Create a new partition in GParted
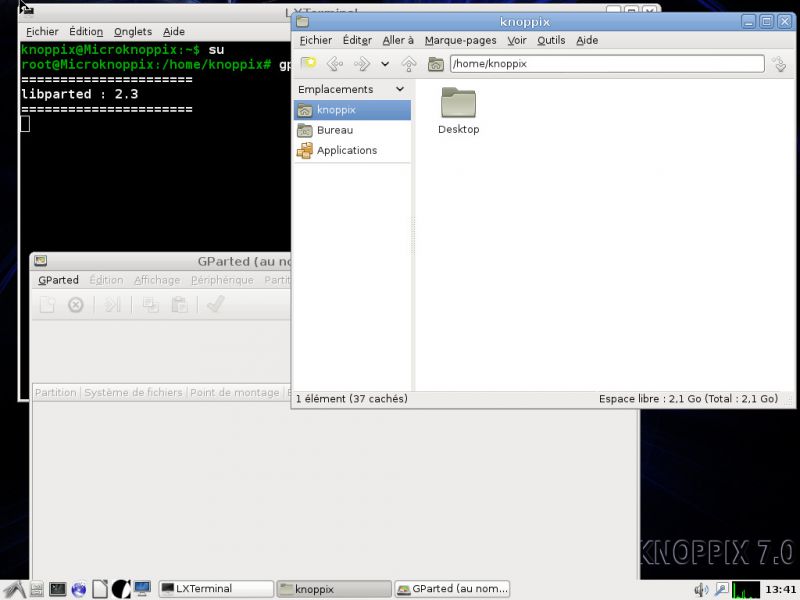Image resolution: width=800 pixels, height=600 pixels. tap(47, 306)
